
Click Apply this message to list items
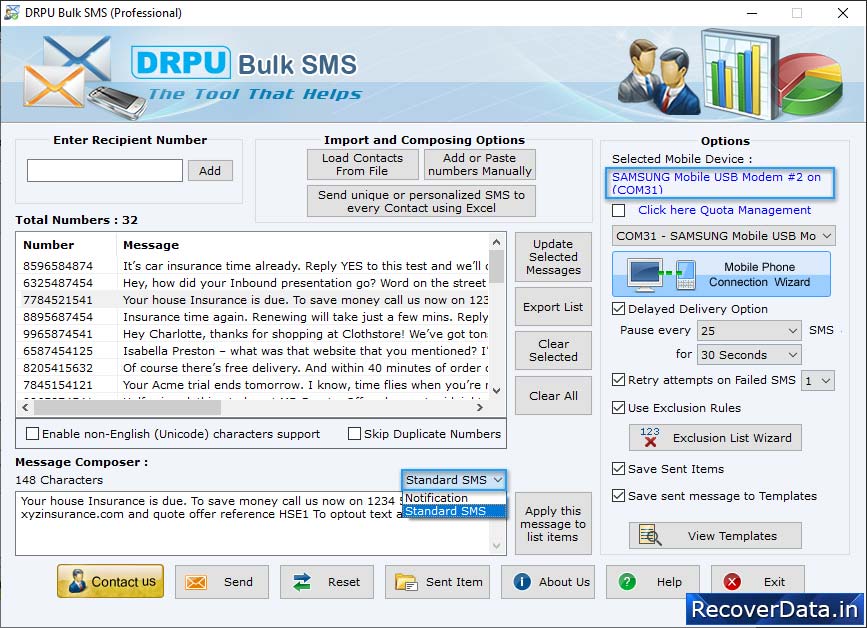tap(553, 524)
